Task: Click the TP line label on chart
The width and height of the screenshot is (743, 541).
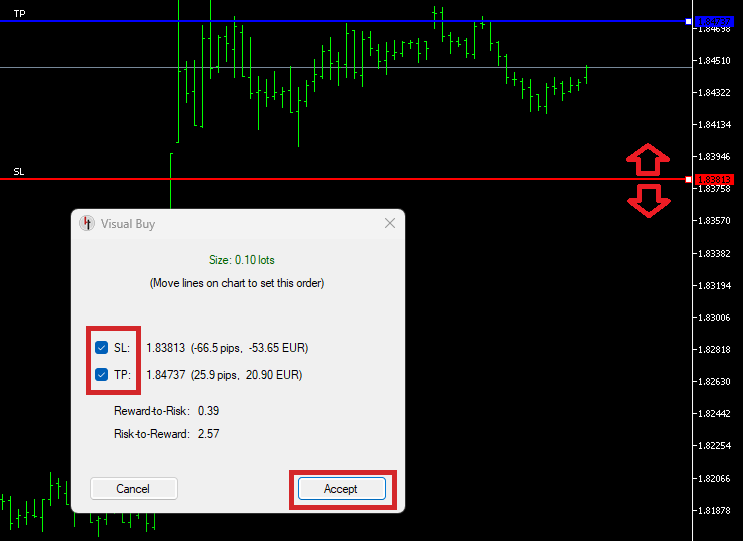Action: (x=19, y=14)
